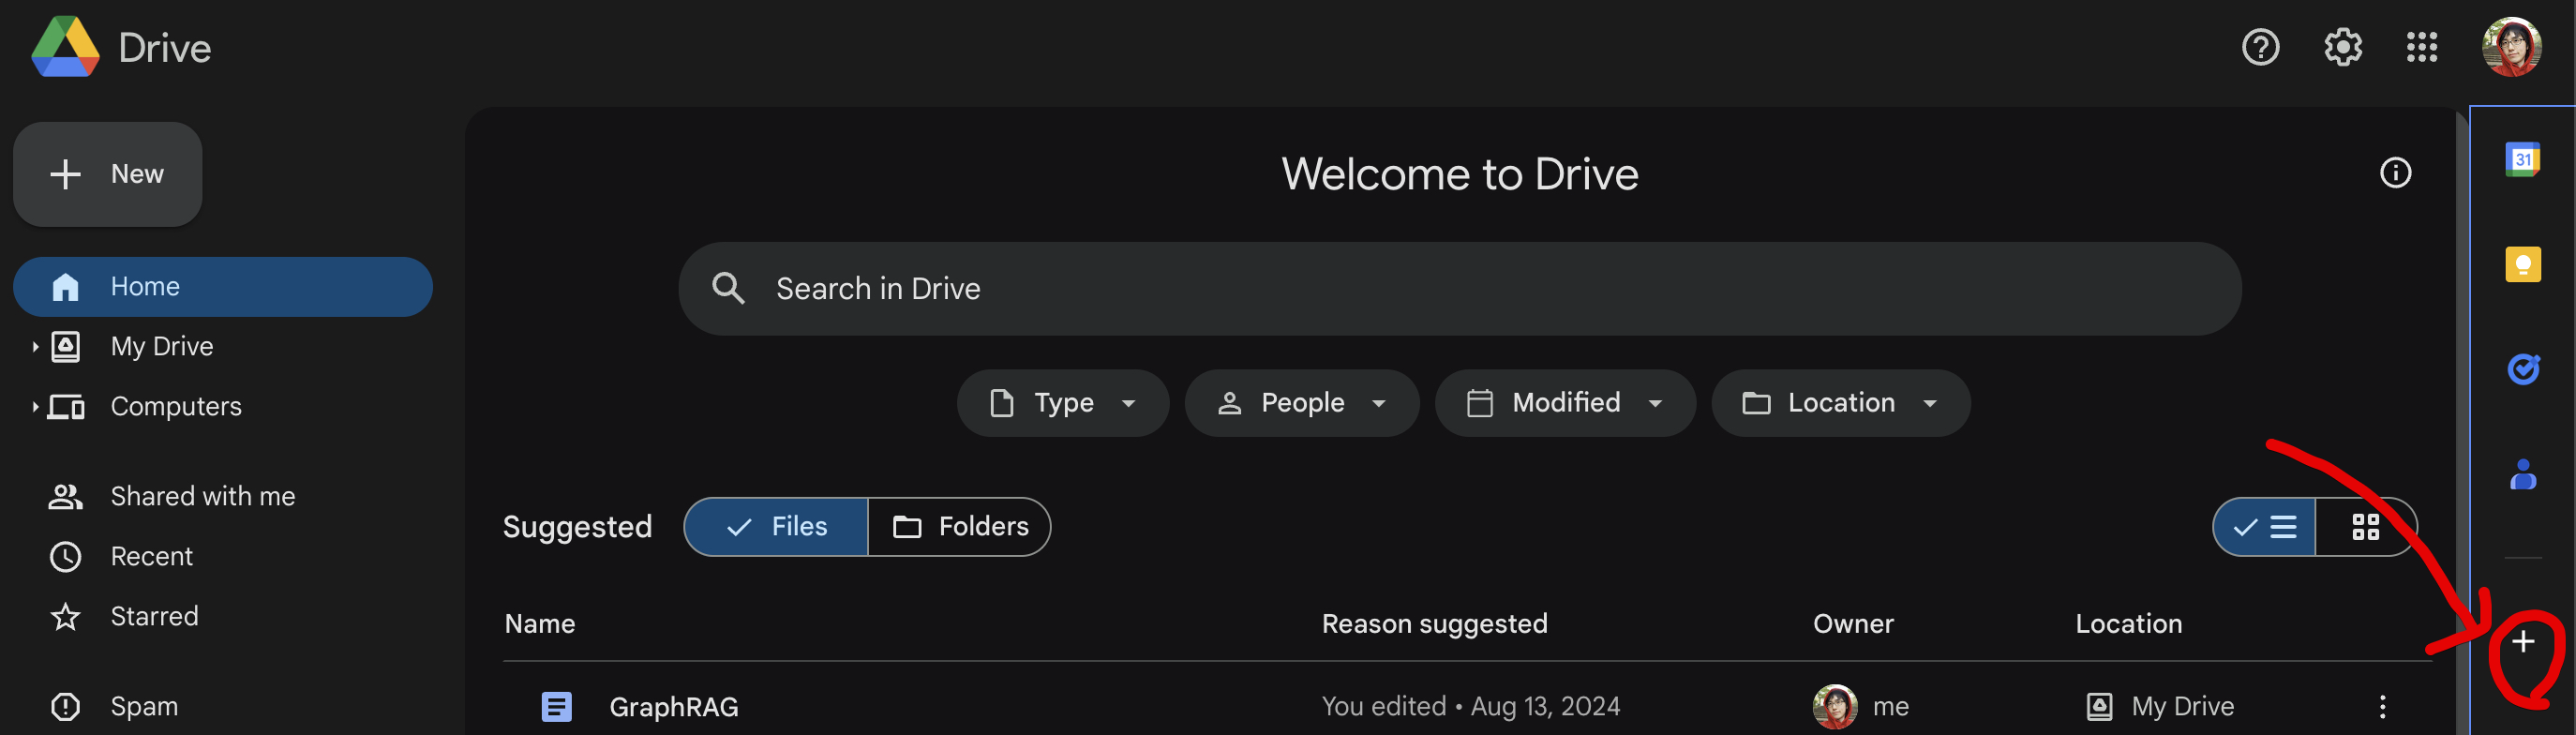Click My Drive location of GraphRAG
2576x735 pixels.
point(2181,707)
